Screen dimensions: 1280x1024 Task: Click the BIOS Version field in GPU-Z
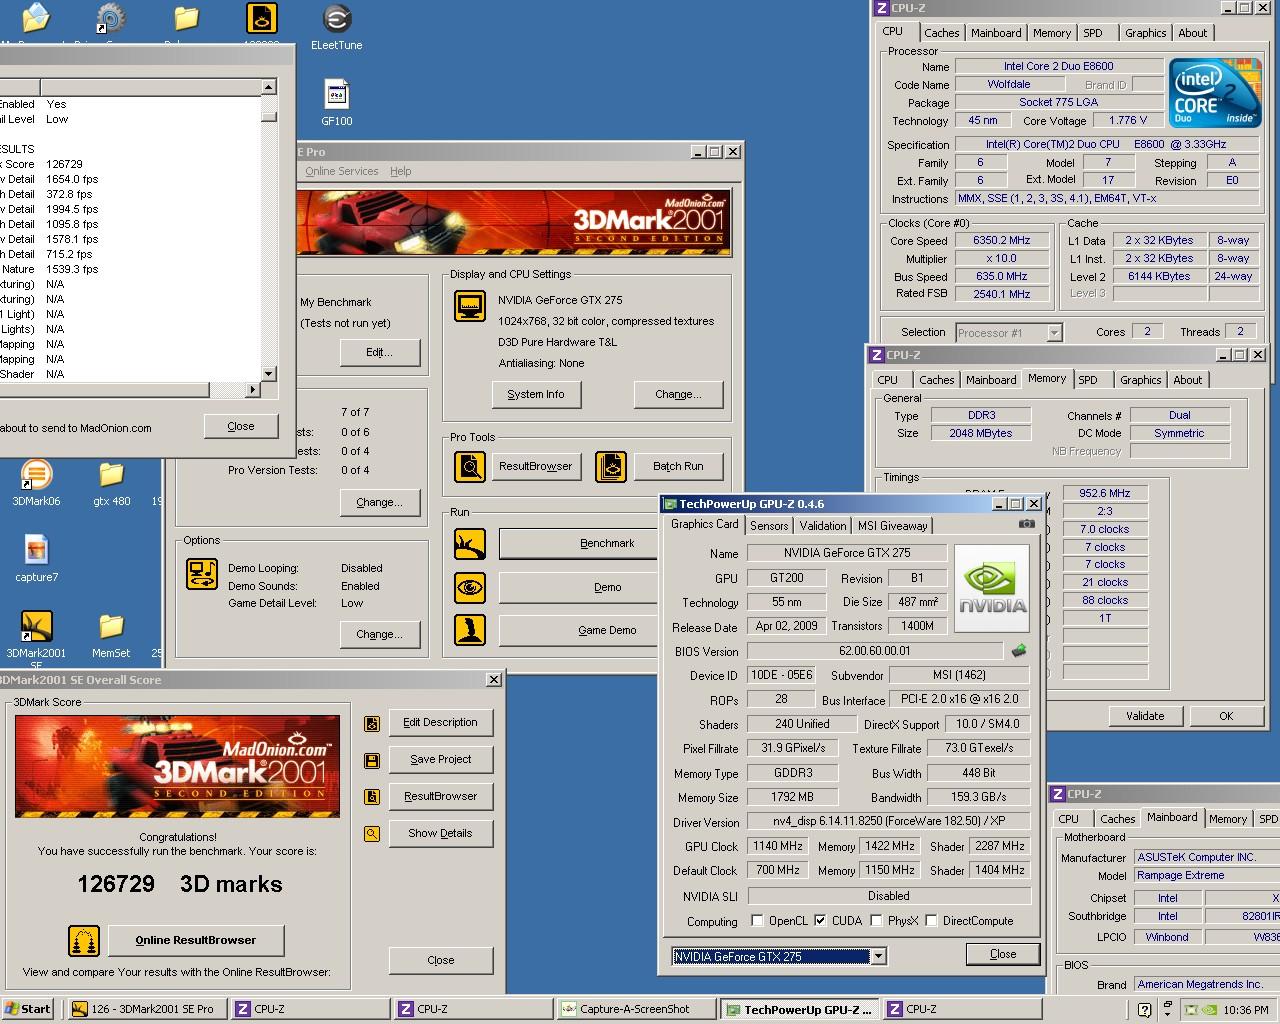click(x=875, y=651)
